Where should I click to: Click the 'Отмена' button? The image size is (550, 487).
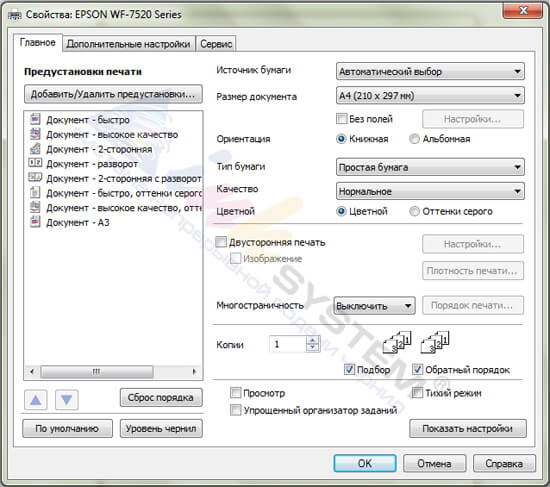[x=434, y=463]
